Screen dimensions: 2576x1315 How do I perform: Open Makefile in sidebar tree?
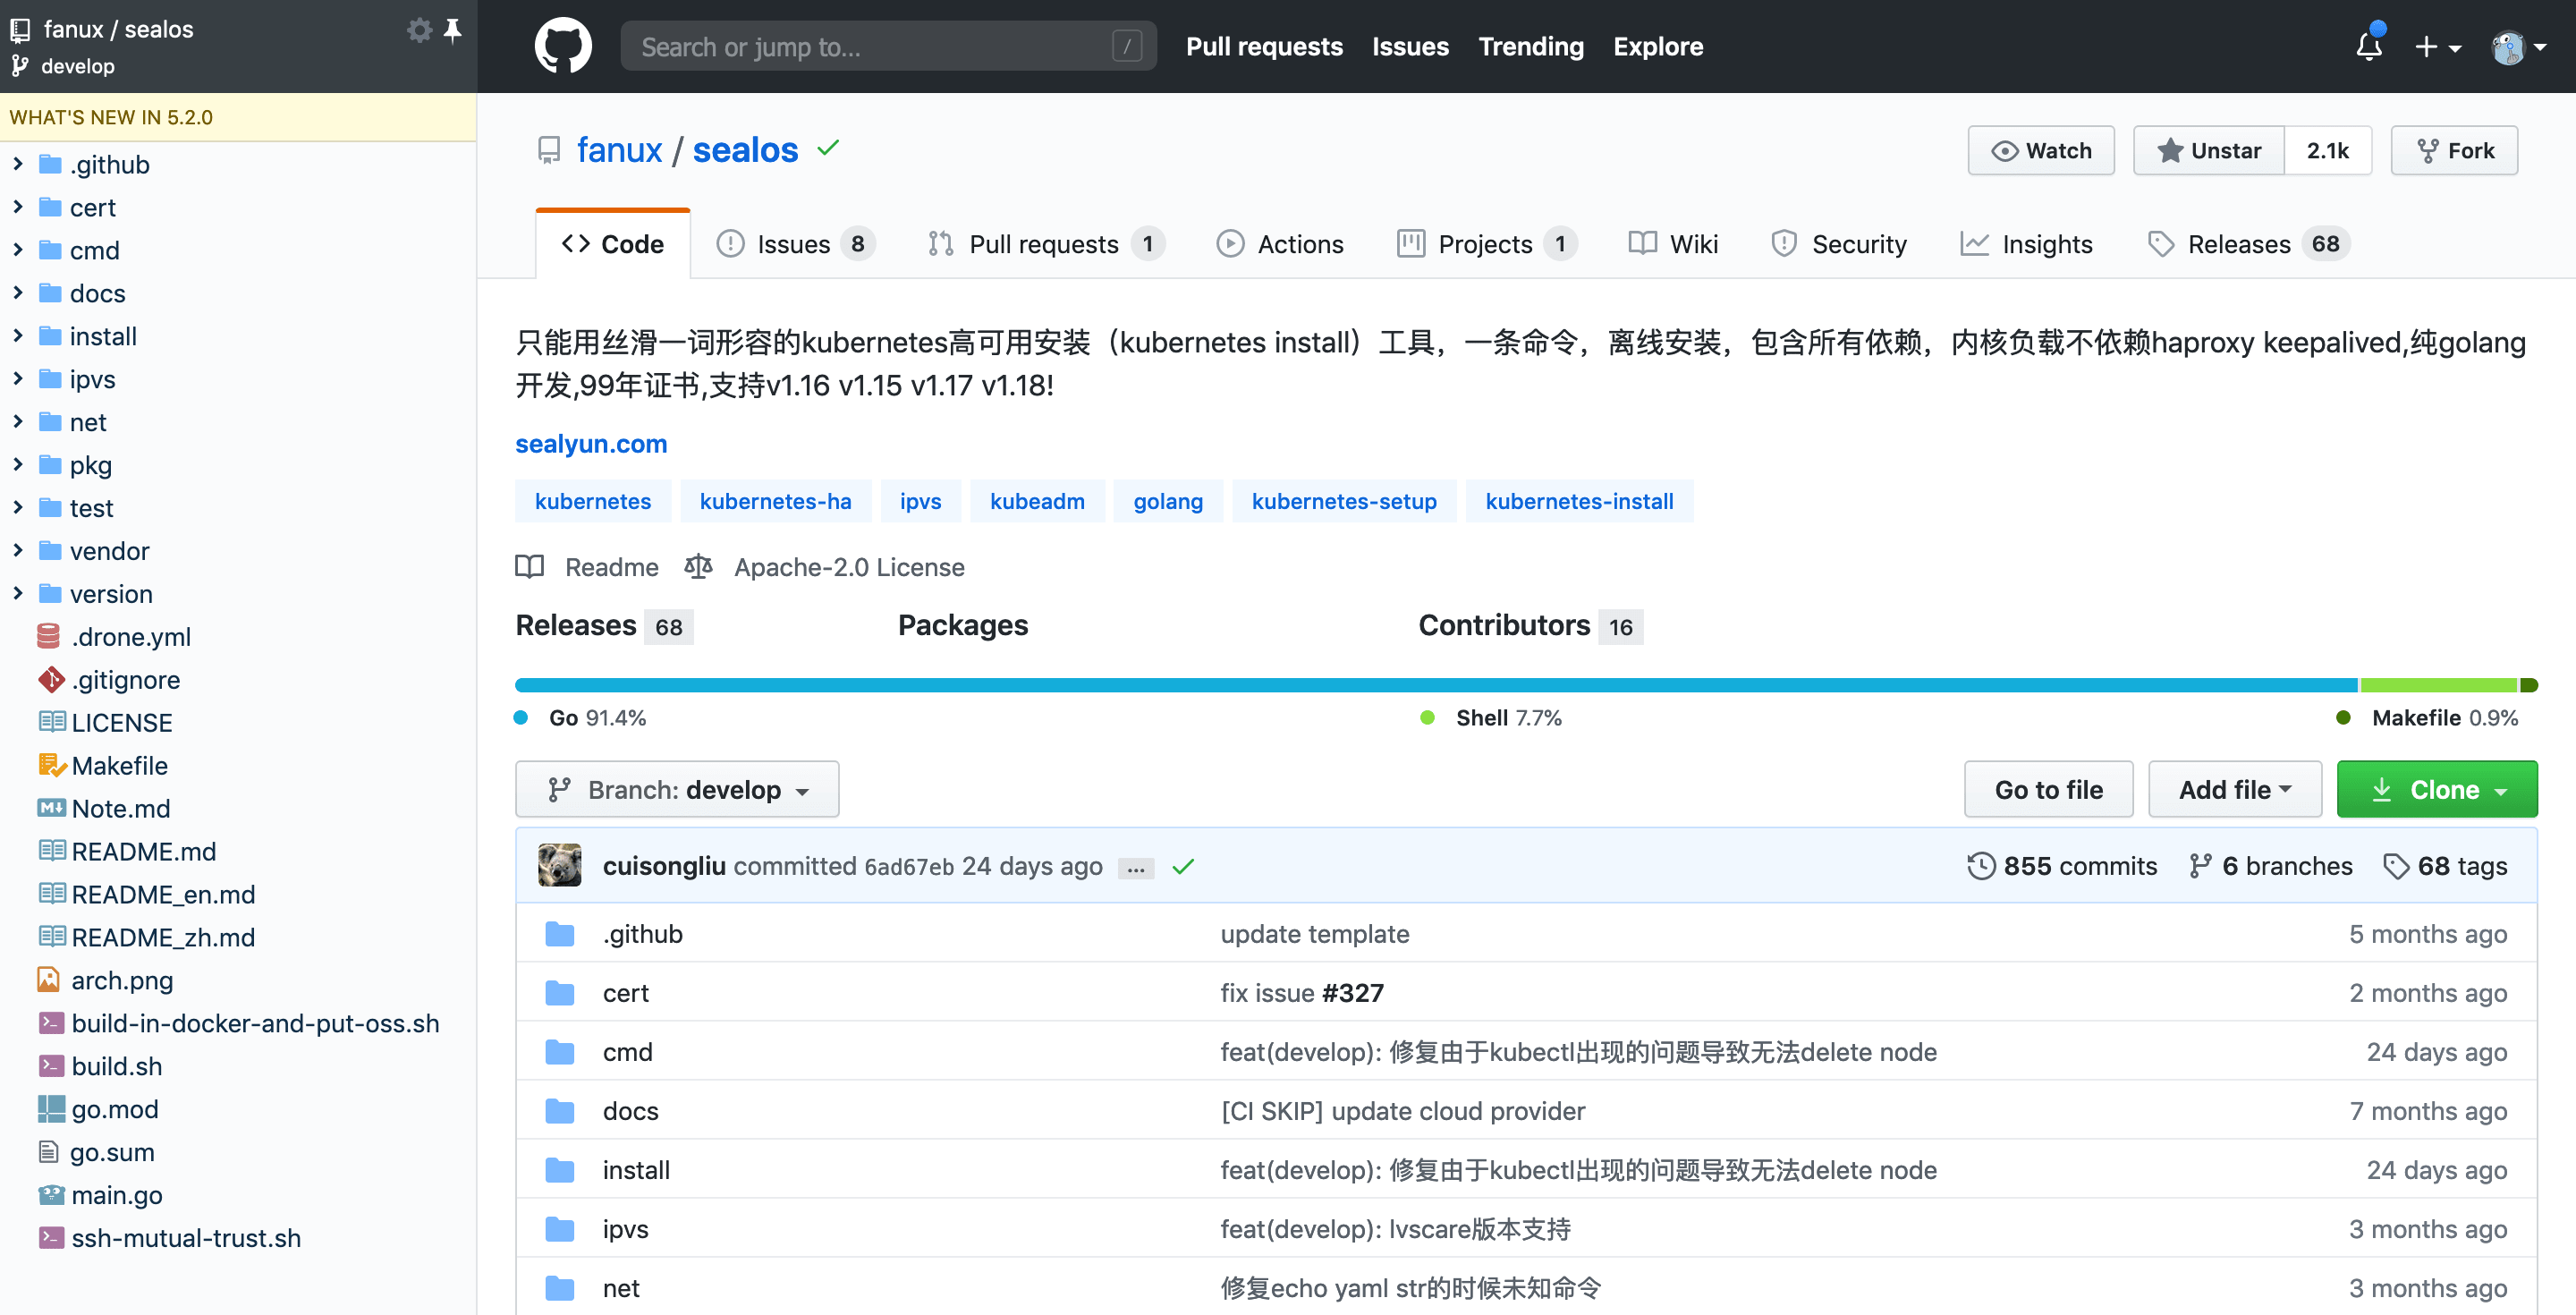point(119,766)
